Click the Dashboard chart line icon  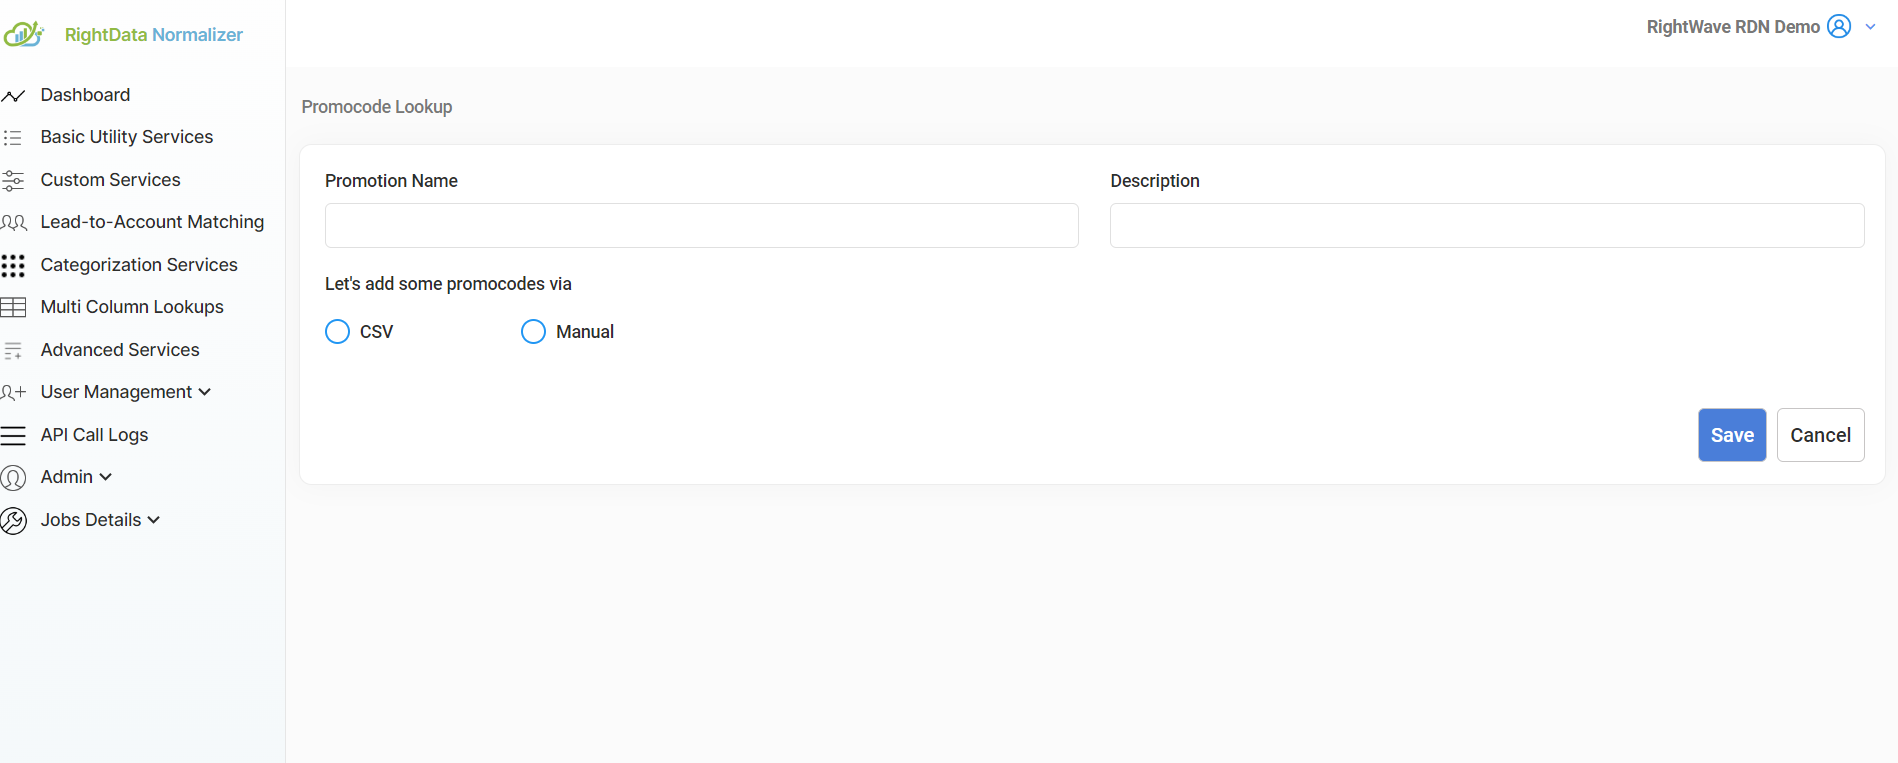click(13, 96)
